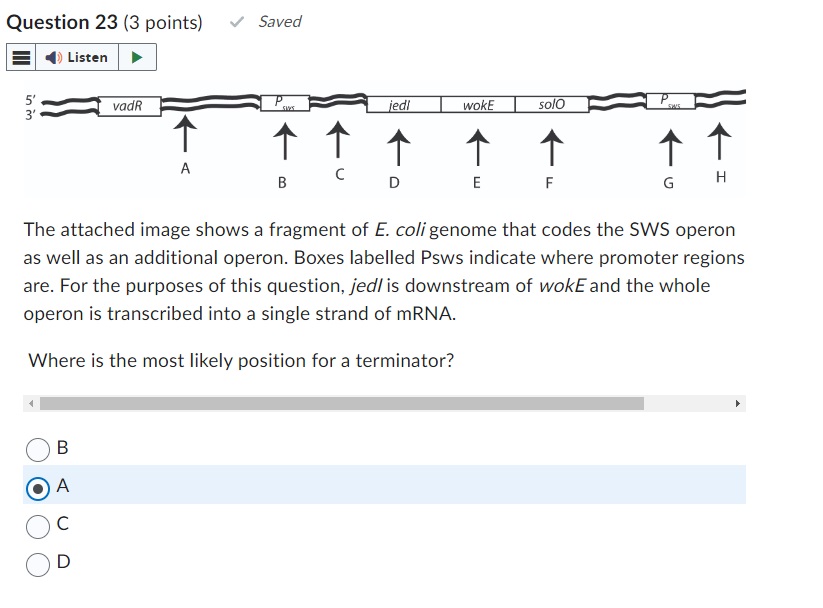Select answer choice B
The height and width of the screenshot is (608, 823).
point(37,450)
